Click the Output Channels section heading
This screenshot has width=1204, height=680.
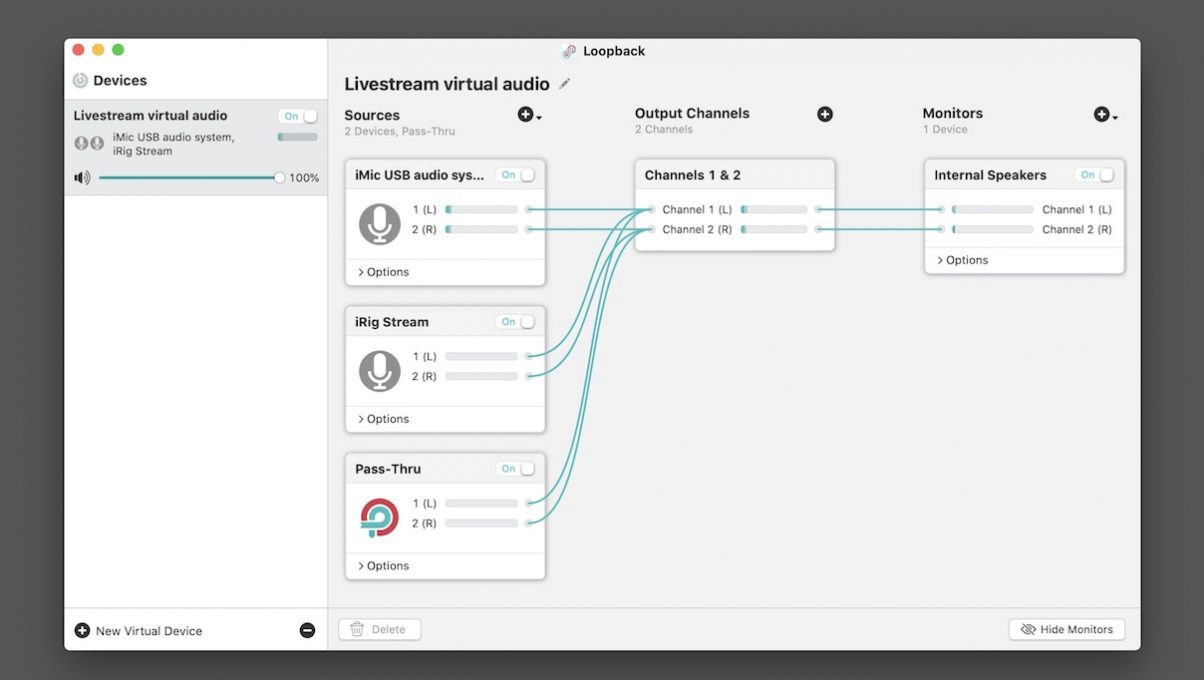click(692, 113)
